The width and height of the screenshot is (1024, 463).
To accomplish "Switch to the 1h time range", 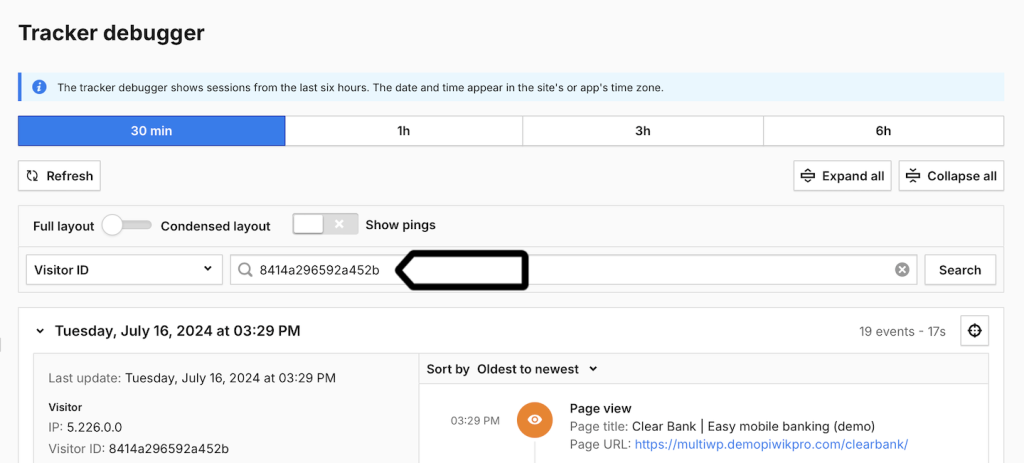I will click(404, 131).
